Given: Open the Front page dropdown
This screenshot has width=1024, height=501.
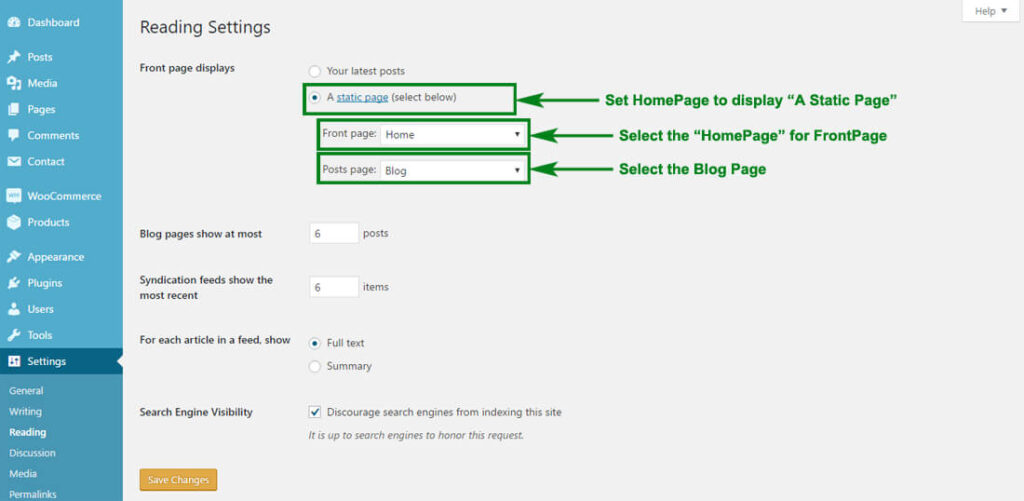Looking at the screenshot, I should 453,134.
